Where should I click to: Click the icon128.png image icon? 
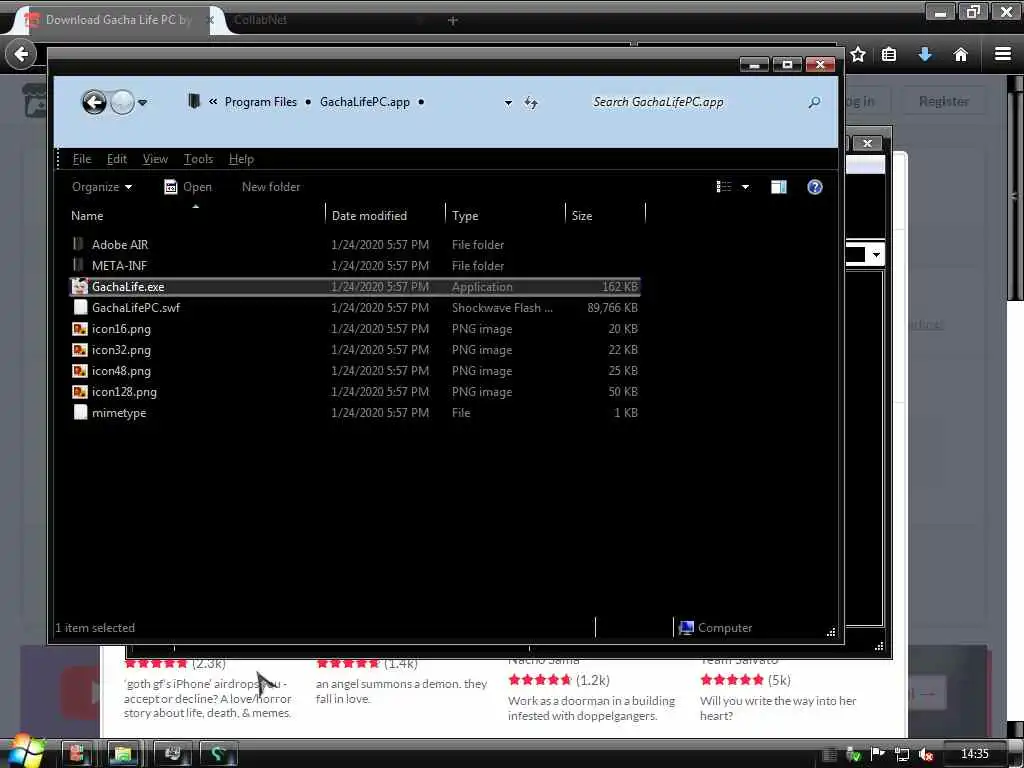[80, 392]
